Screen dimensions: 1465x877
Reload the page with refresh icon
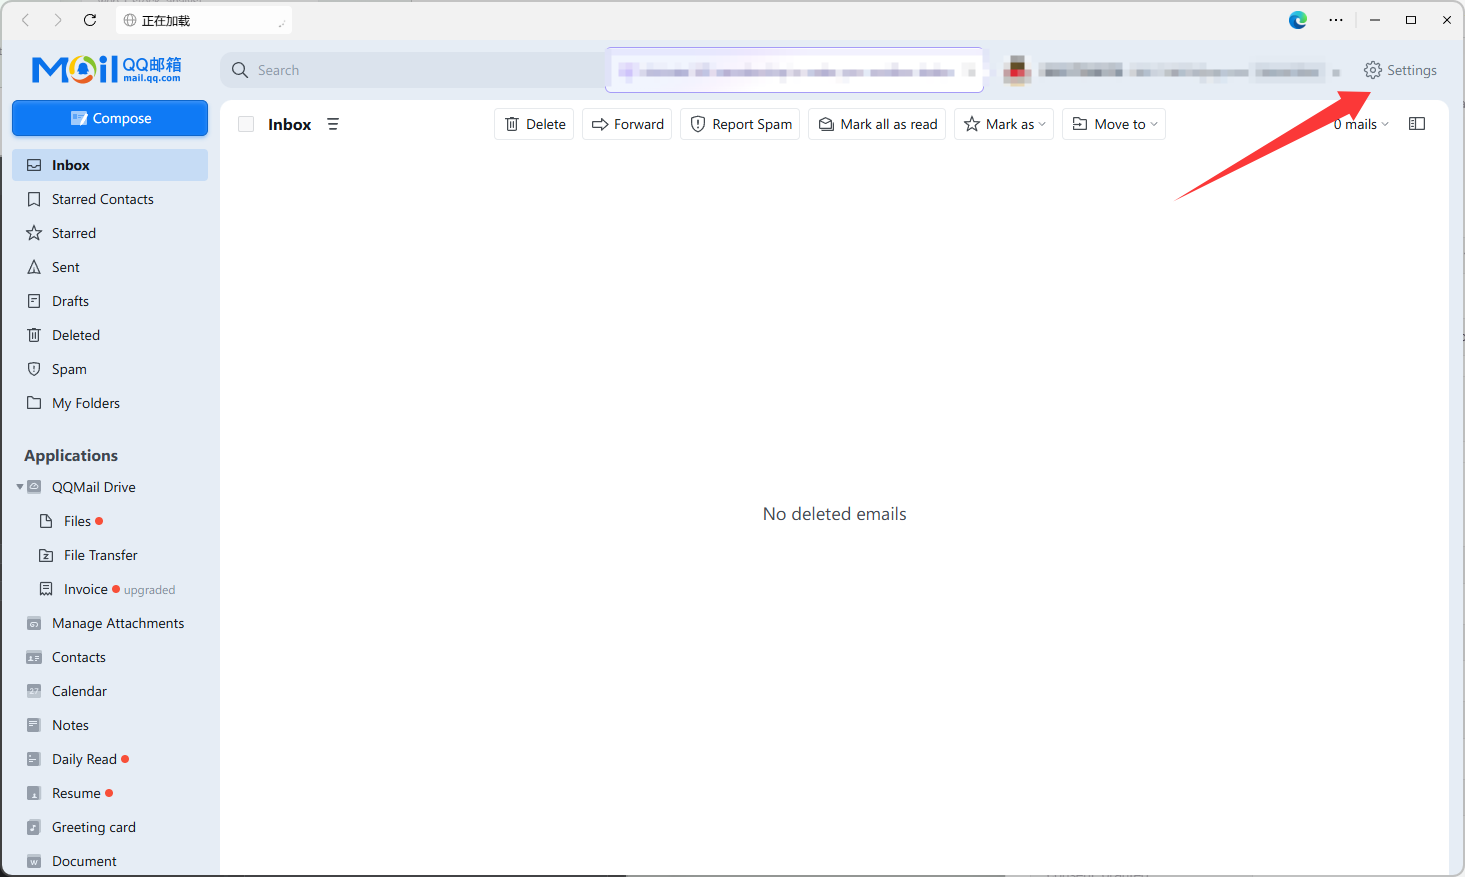90,20
